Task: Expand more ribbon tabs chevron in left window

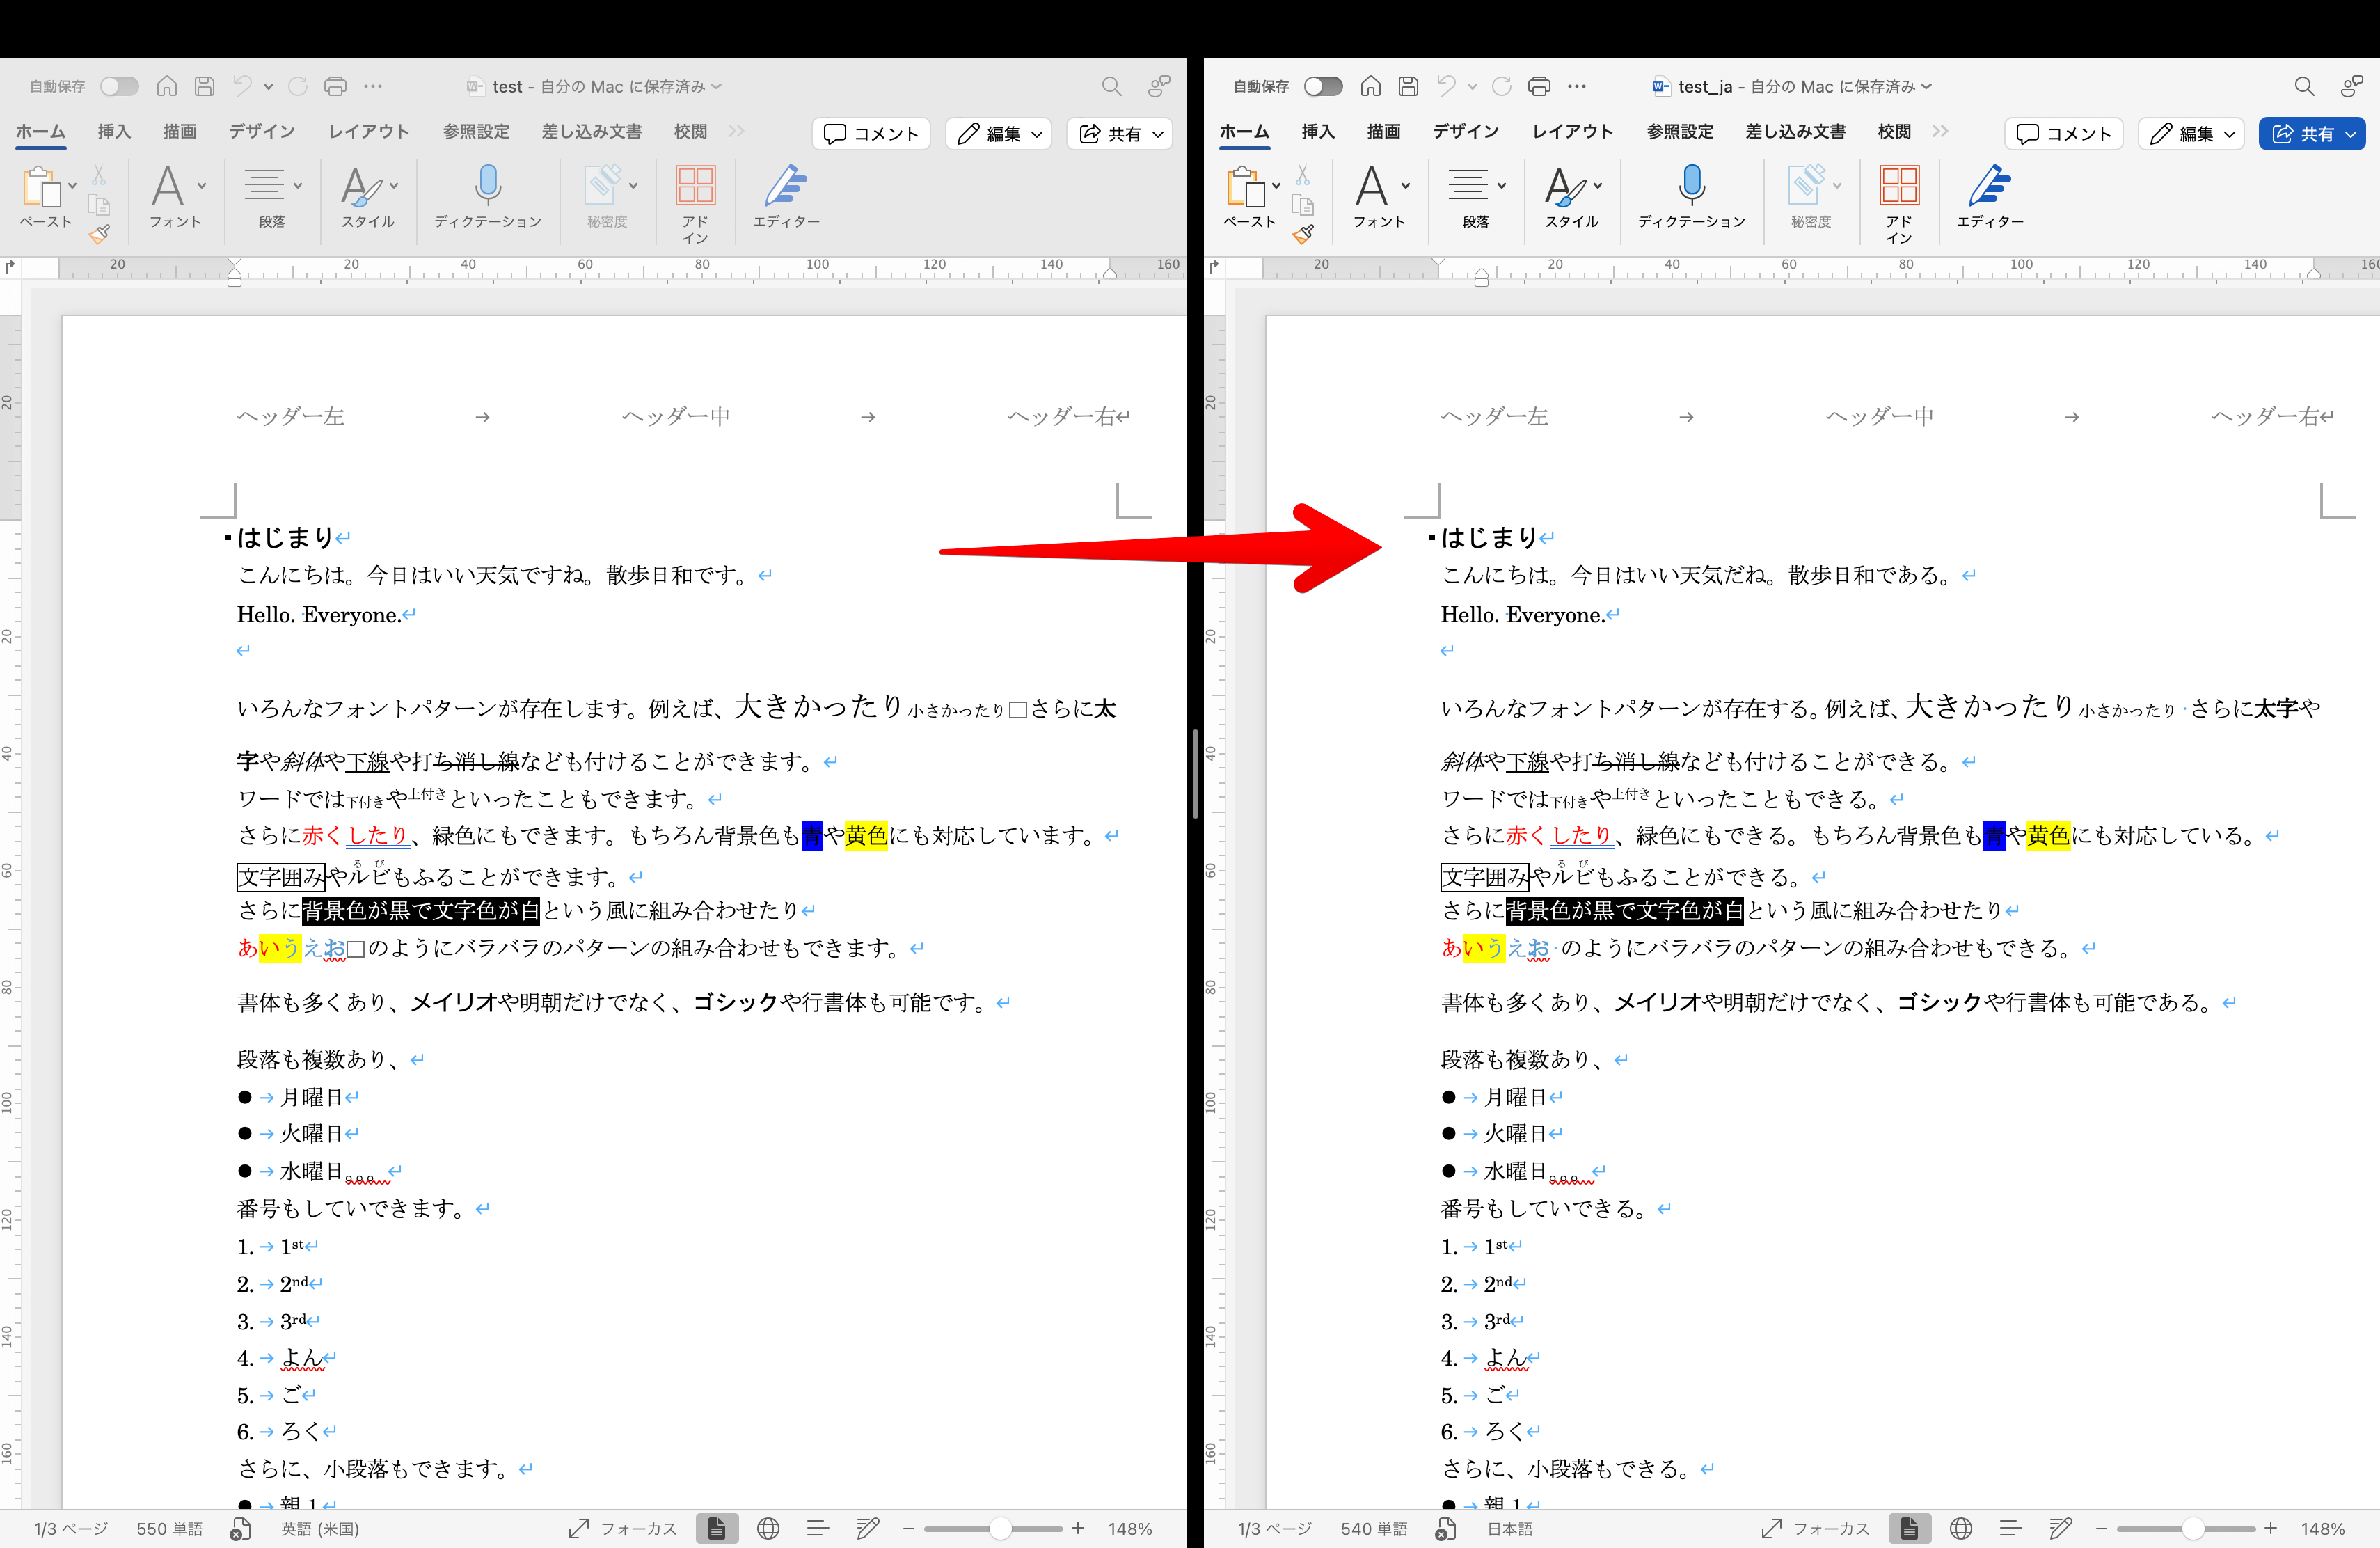Action: 737,132
